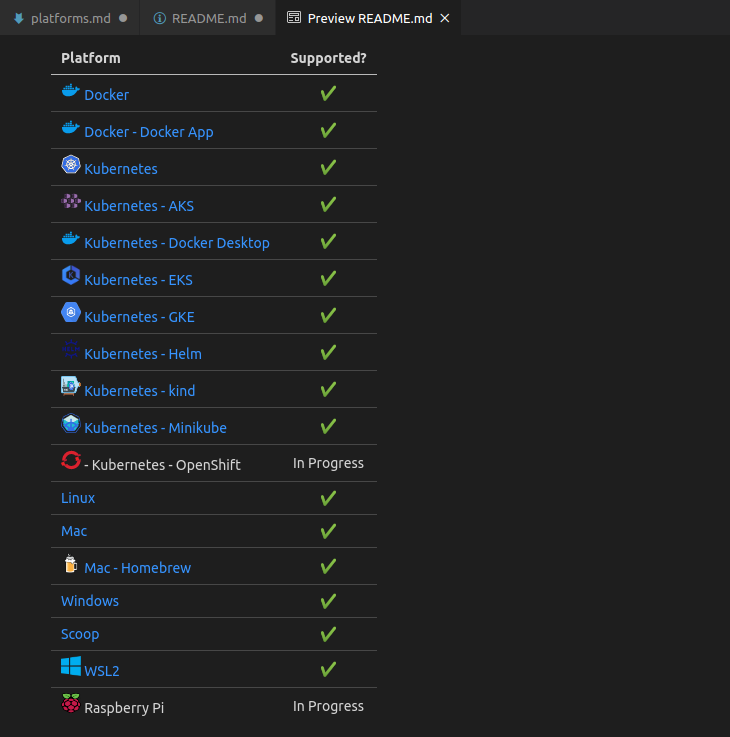Close the Preview README.md tab
Image resolution: width=730 pixels, height=737 pixels.
445,18
